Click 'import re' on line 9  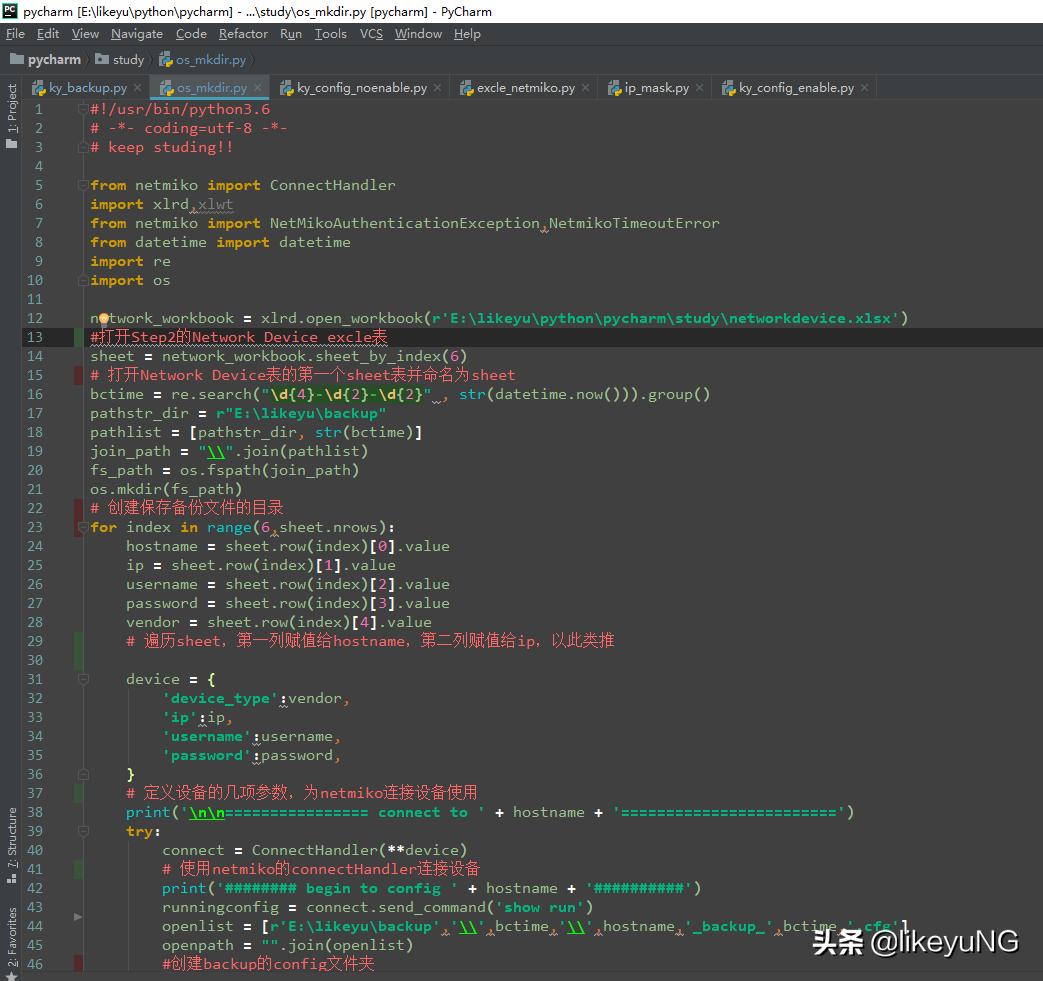pyautogui.click(x=130, y=261)
